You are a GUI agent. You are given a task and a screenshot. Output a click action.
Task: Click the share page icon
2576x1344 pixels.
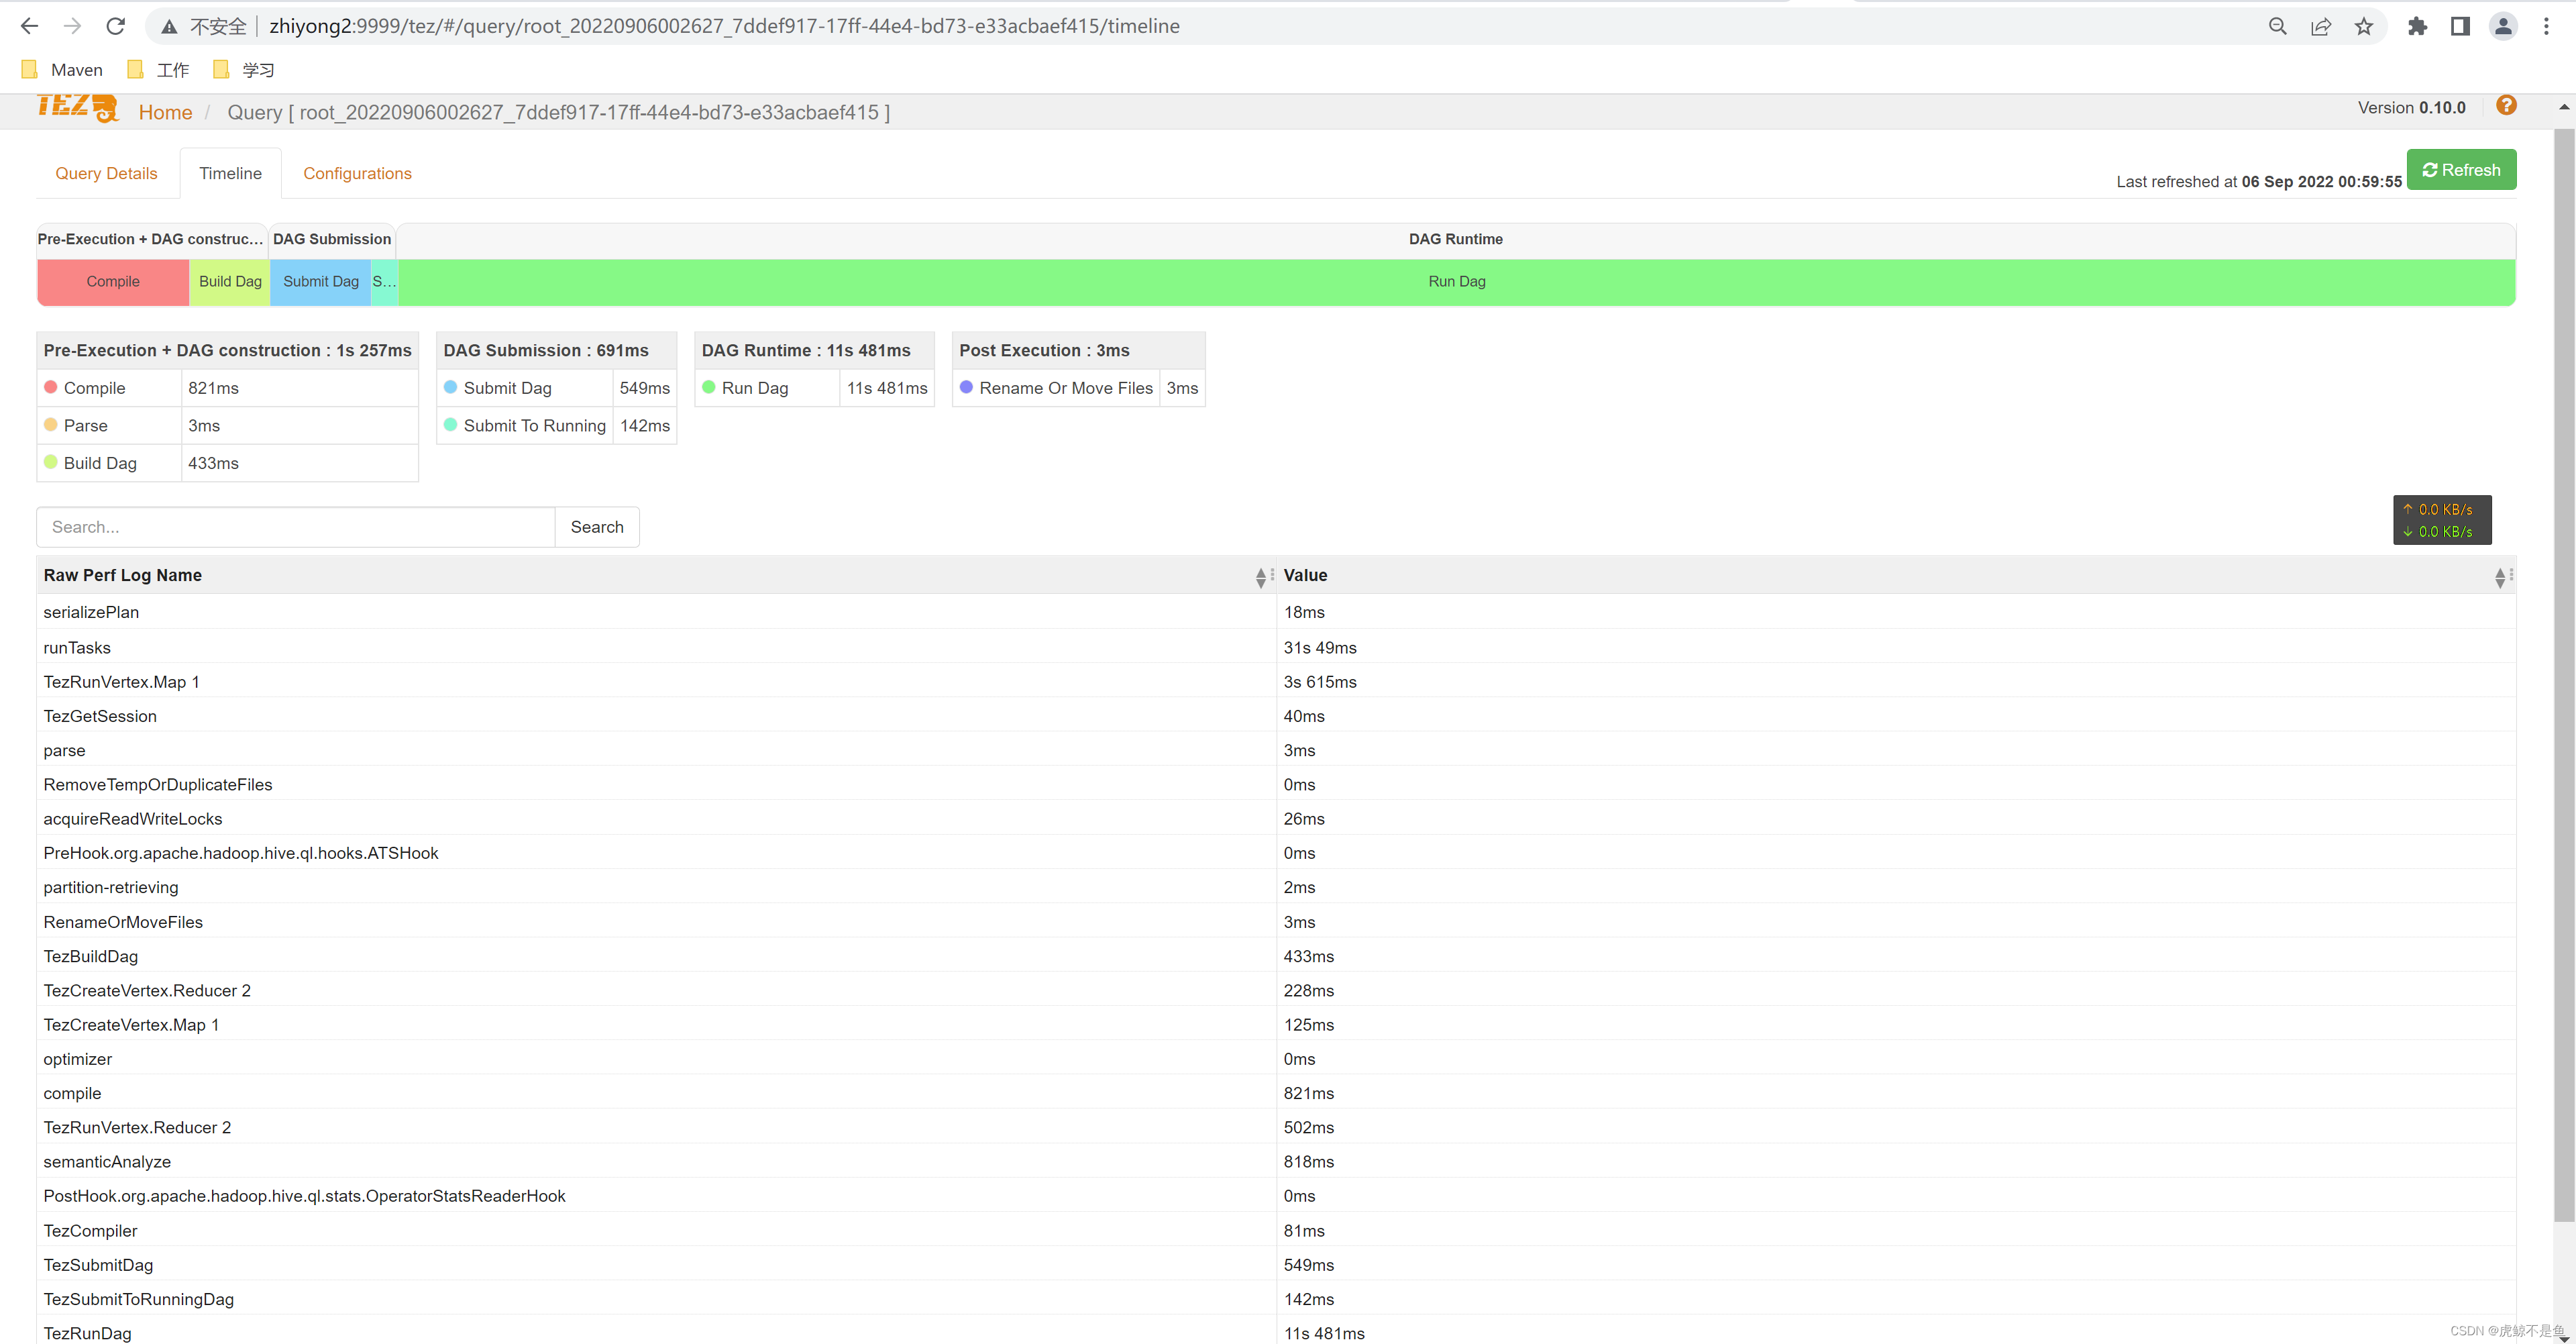[x=2320, y=26]
